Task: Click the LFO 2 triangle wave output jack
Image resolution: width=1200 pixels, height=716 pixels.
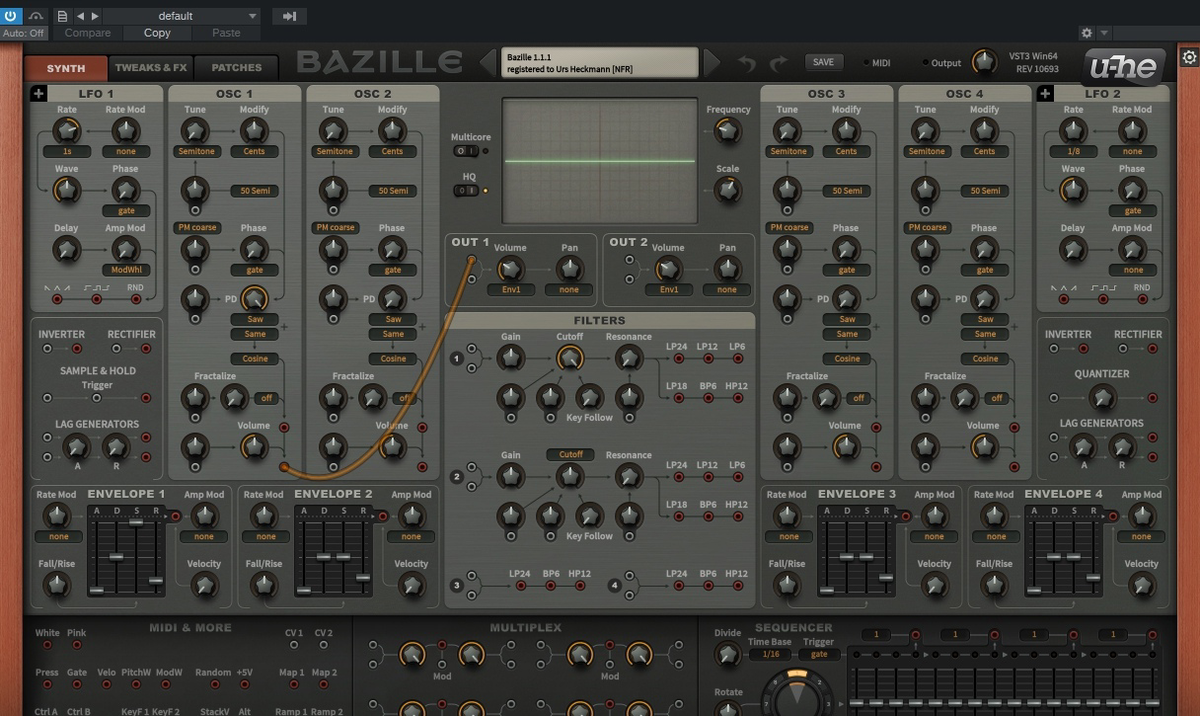Action: (x=1064, y=299)
